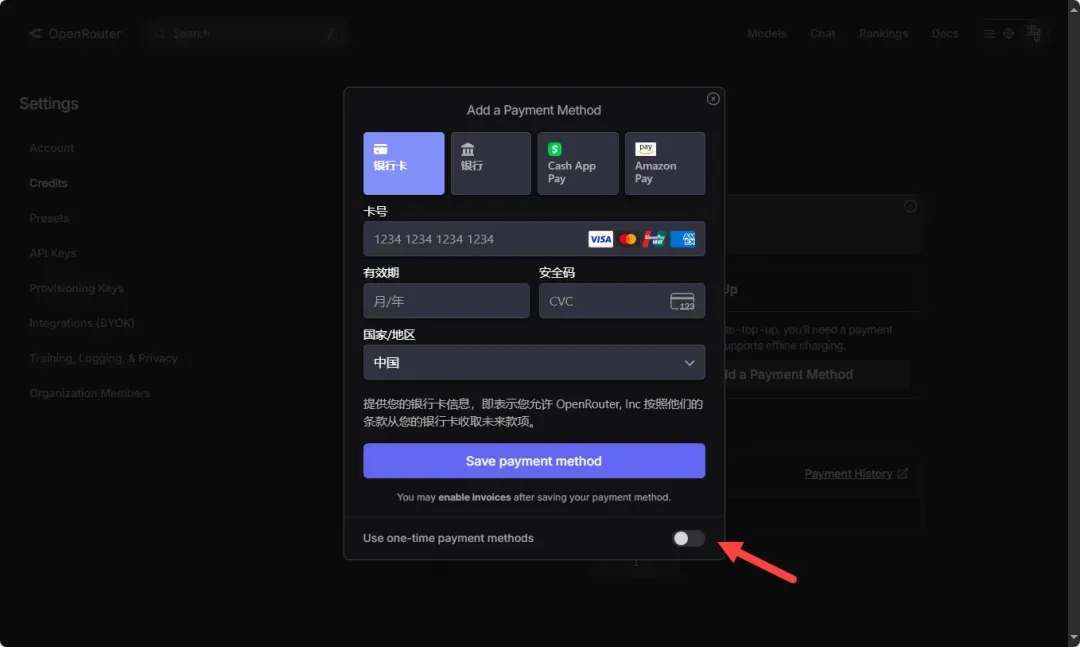Image resolution: width=1080 pixels, height=647 pixels.
Task: Open the Models menu item
Action: [x=766, y=34]
